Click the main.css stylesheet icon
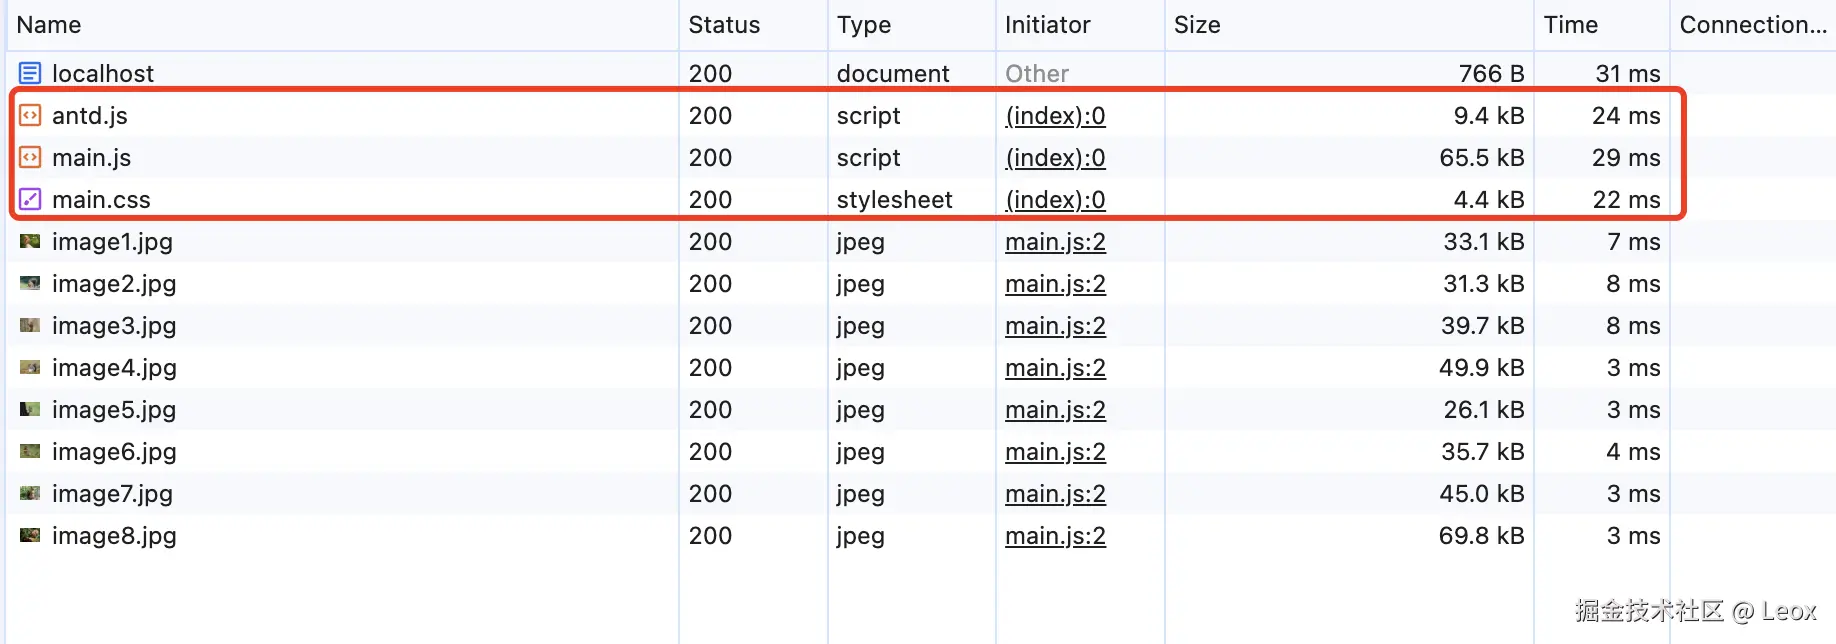 pos(30,199)
